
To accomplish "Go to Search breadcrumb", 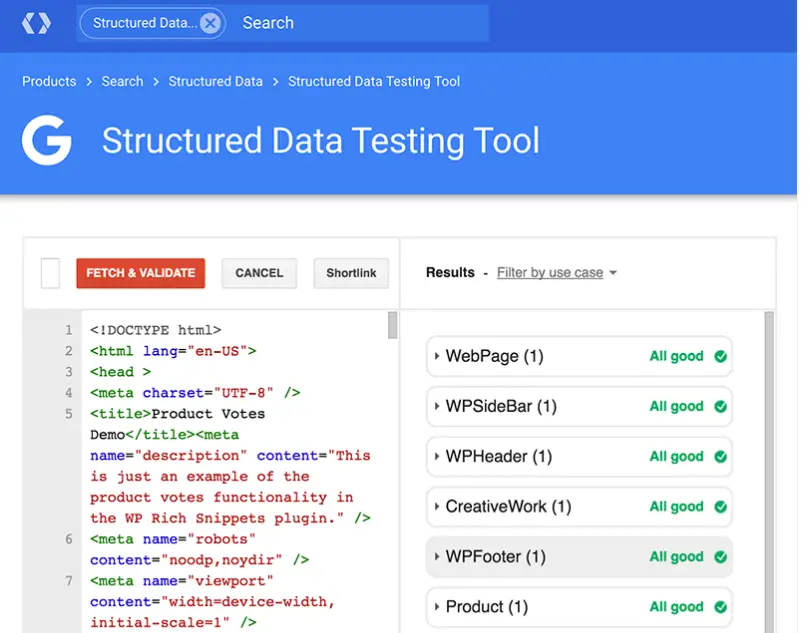I will coord(122,82).
